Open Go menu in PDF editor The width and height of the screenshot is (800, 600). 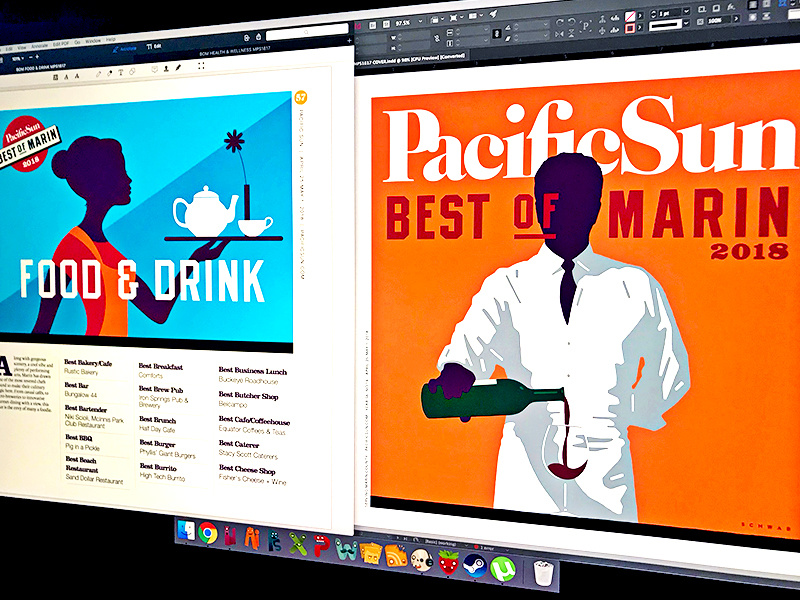tap(77, 42)
